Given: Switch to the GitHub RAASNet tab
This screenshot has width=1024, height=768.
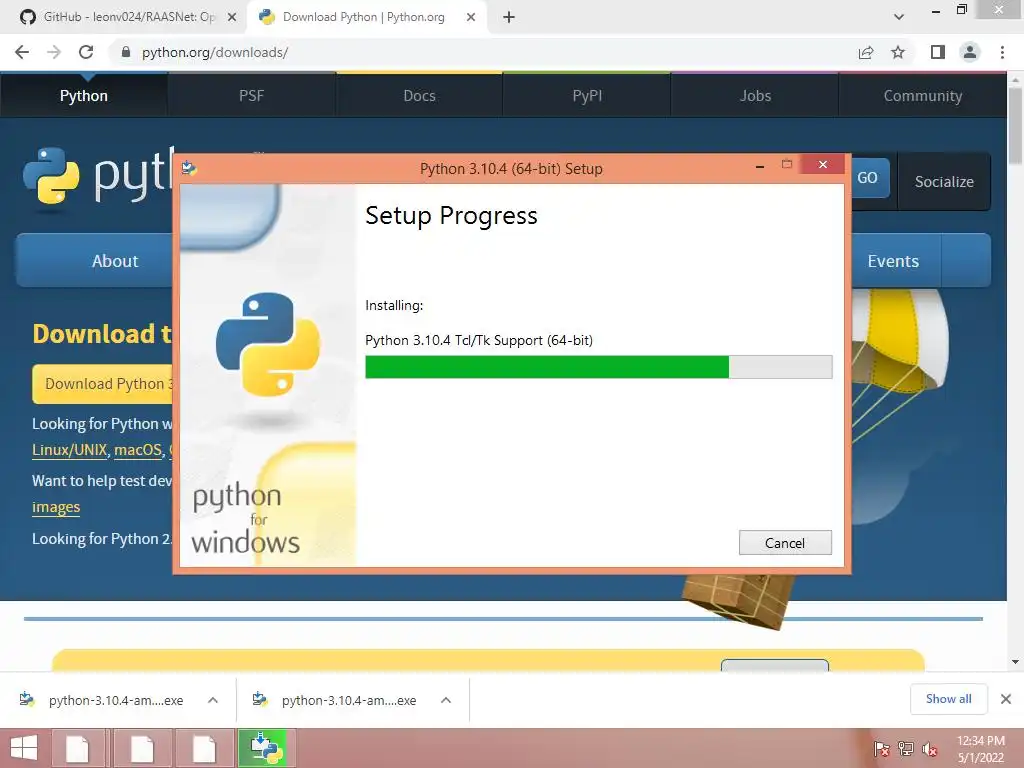Looking at the screenshot, I should tap(127, 17).
